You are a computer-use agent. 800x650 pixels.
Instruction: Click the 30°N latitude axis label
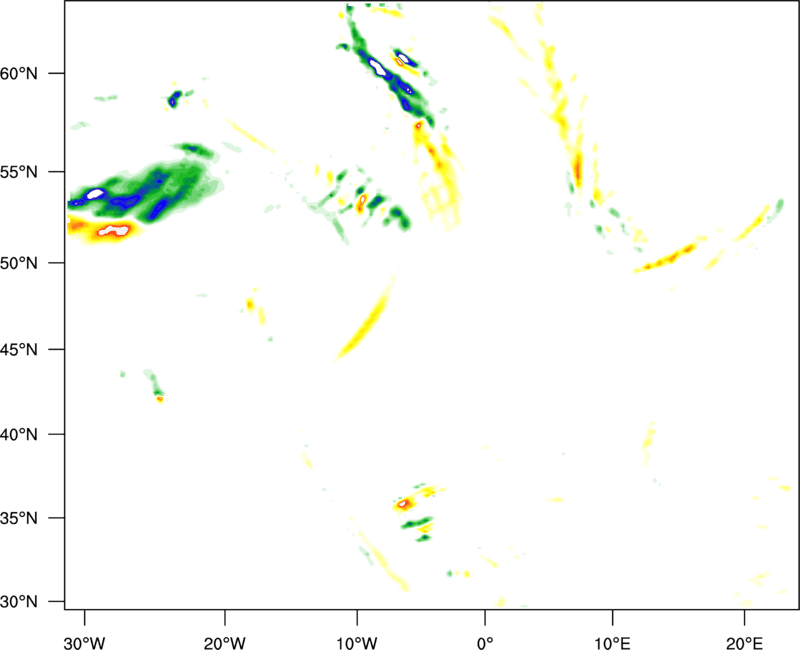point(19,602)
